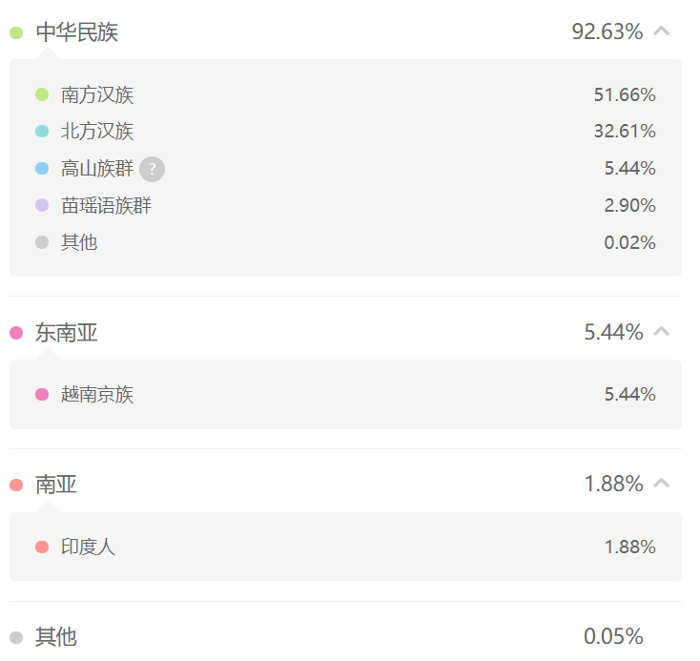Collapse the 南亚 section chevron
The image size is (700, 661).
(x=662, y=483)
